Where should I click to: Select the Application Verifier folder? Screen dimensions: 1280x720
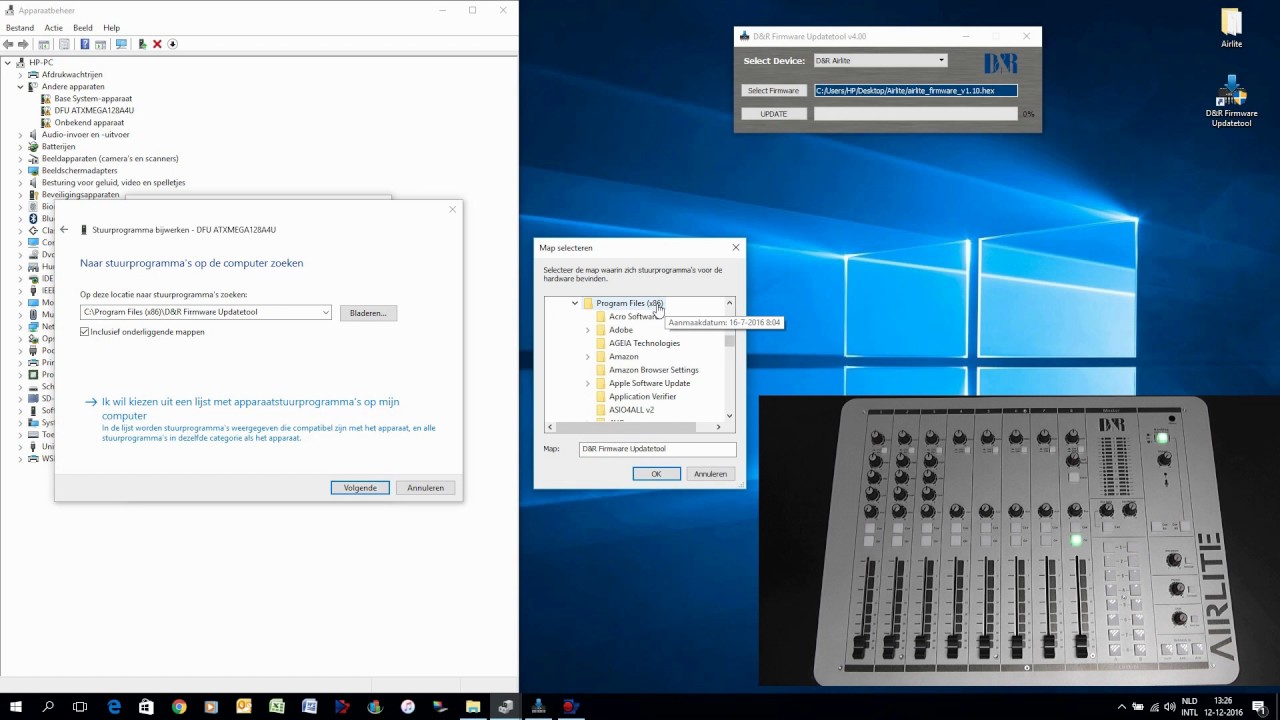[643, 397]
